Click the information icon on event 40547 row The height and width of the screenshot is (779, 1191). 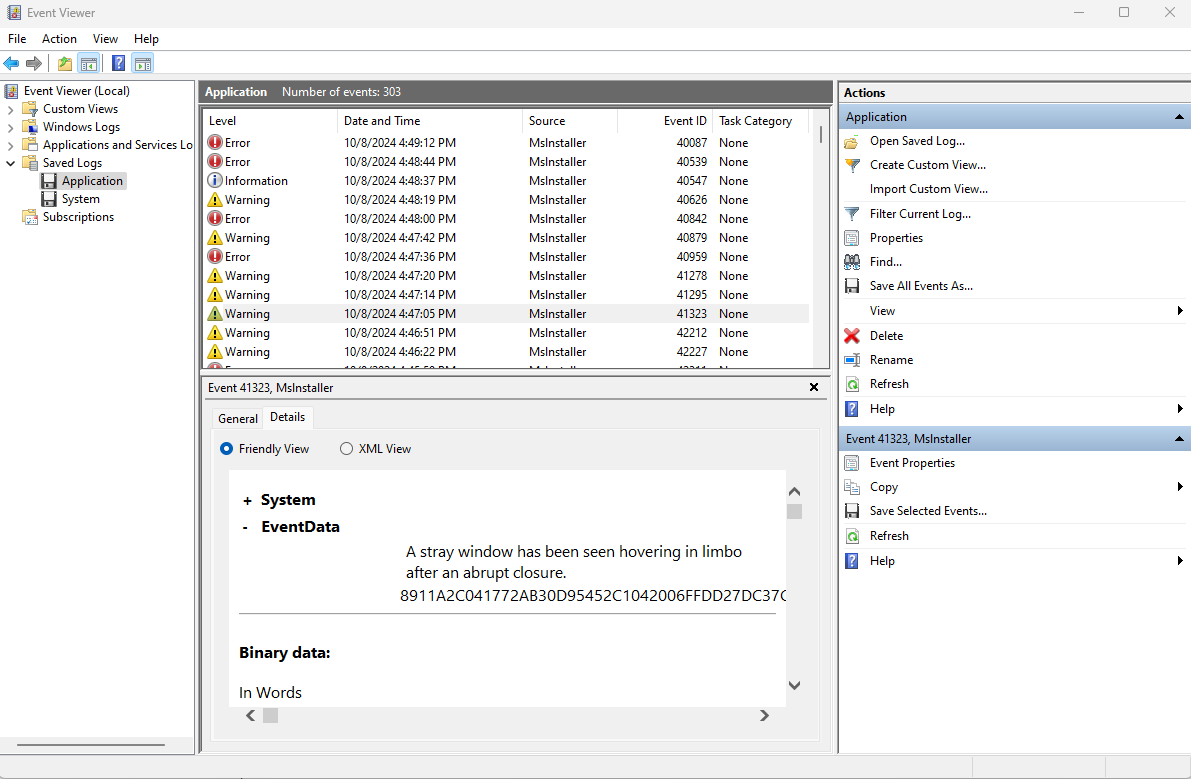[215, 181]
